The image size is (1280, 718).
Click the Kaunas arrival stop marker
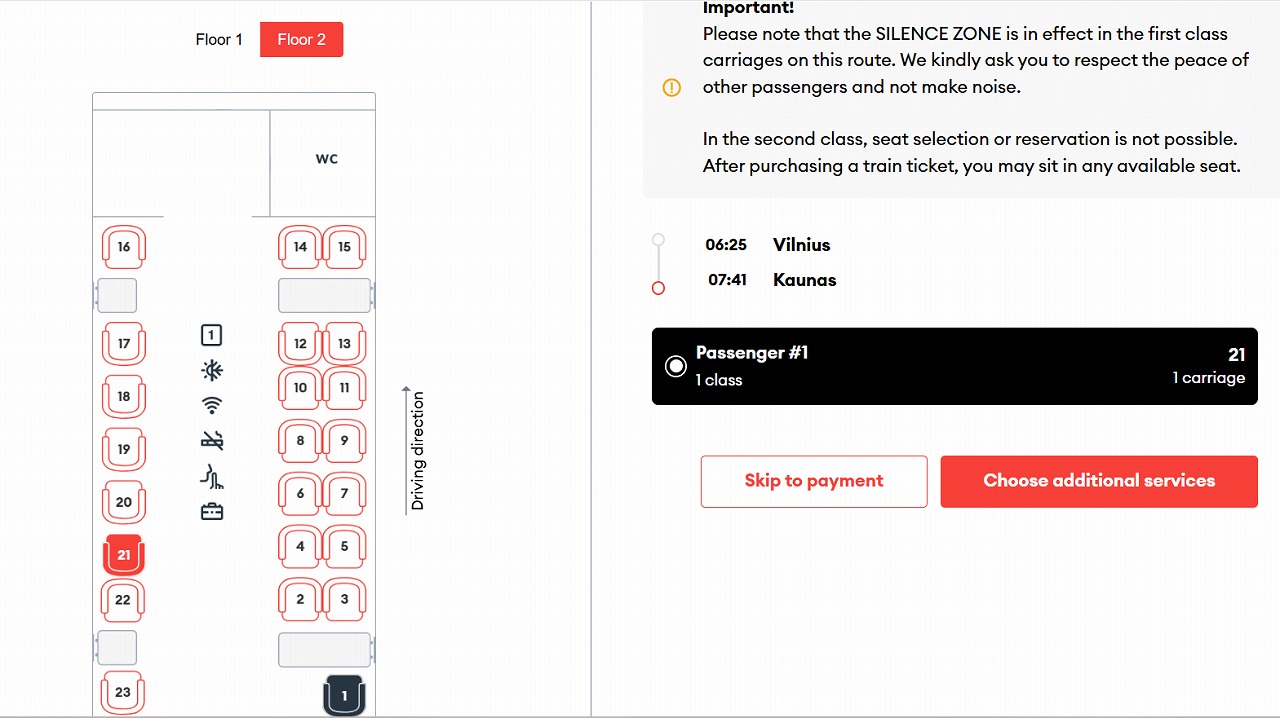tap(658, 288)
